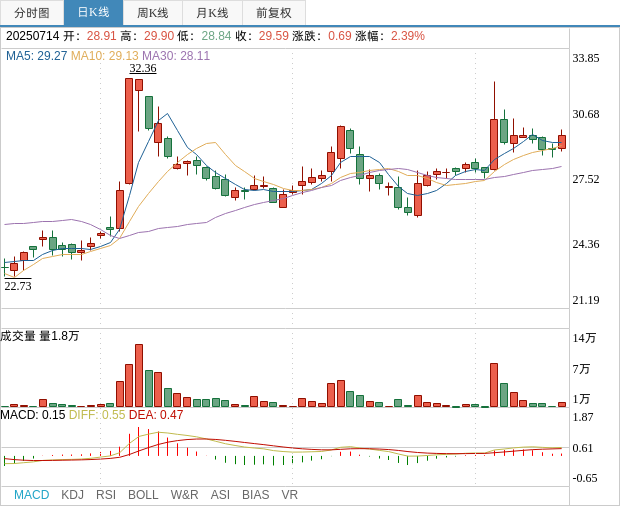The image size is (620, 506).
Task: Click the 30.68 price axis label
Action: (x=586, y=114)
